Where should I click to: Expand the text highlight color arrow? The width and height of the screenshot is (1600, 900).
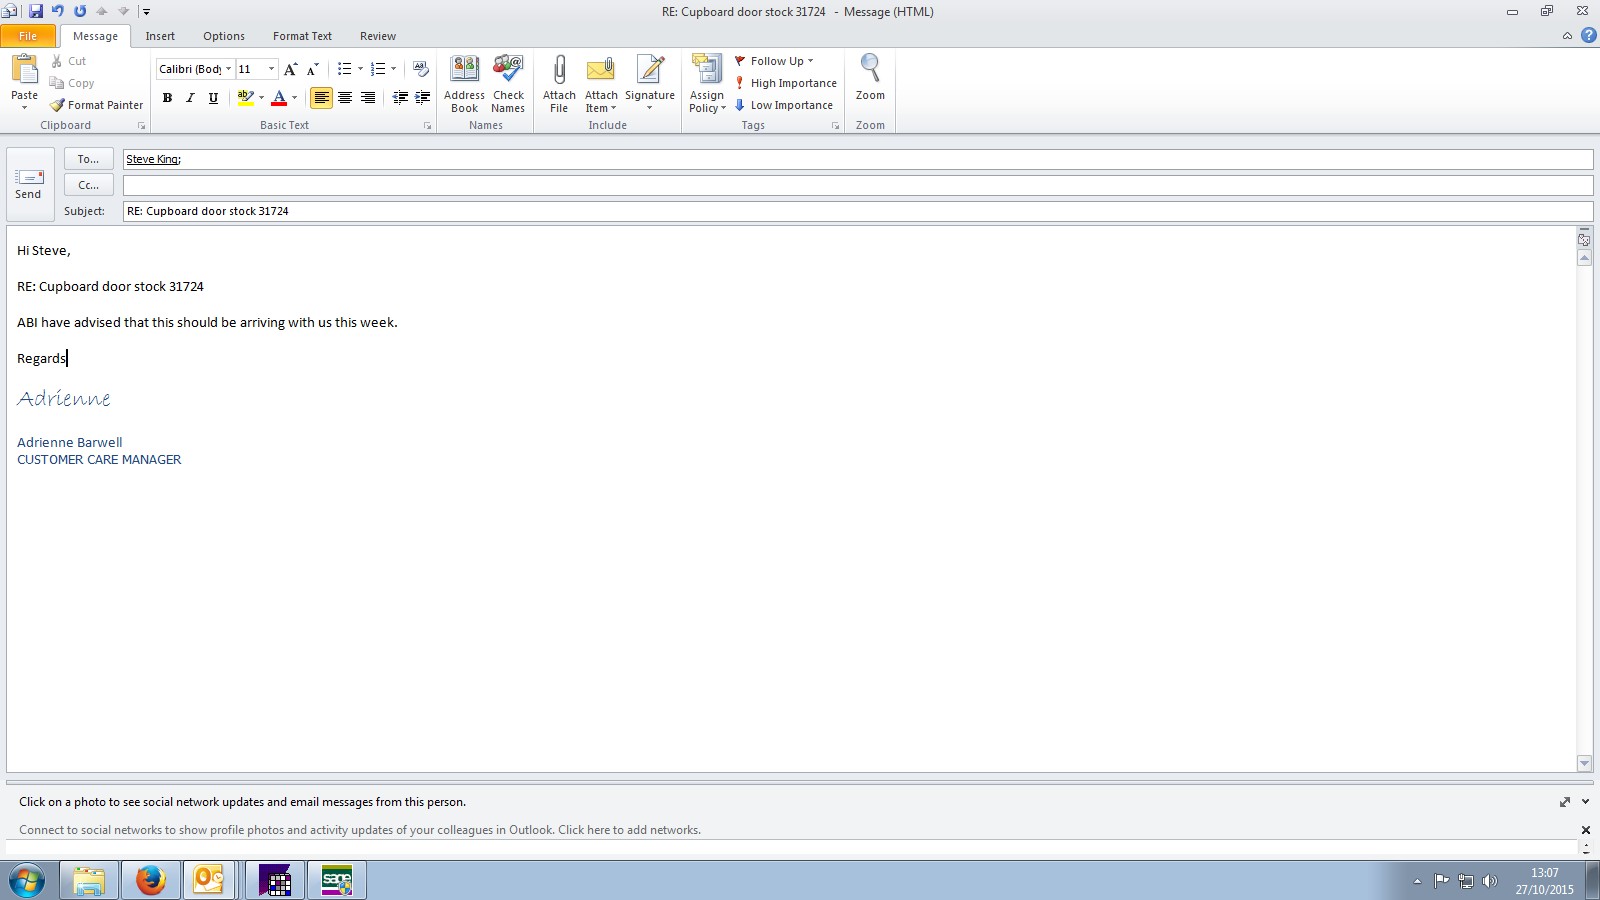[261, 98]
